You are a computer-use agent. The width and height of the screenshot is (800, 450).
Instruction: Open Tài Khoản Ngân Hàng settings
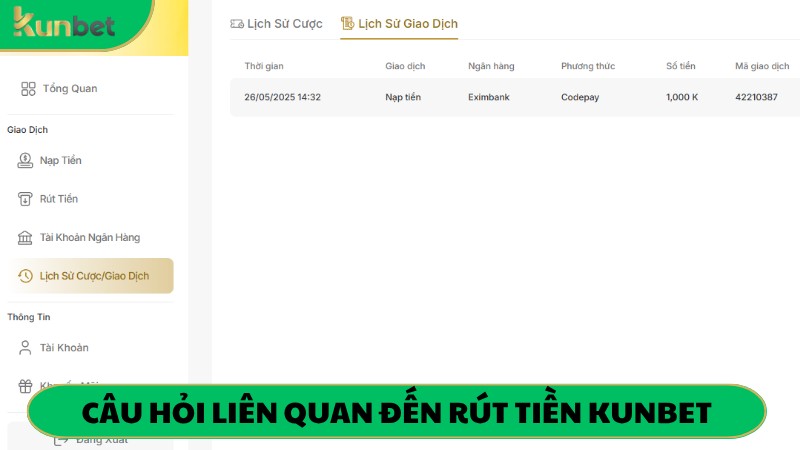point(90,238)
